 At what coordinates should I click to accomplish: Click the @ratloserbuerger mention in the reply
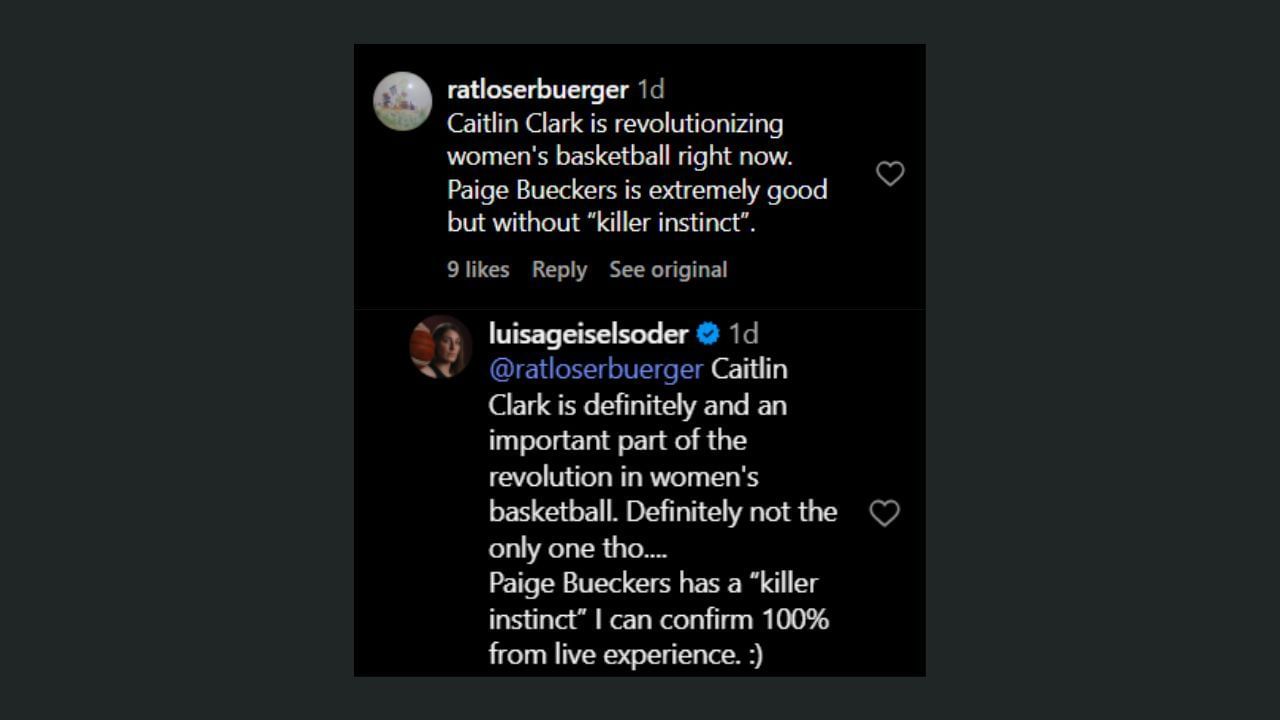coord(595,369)
